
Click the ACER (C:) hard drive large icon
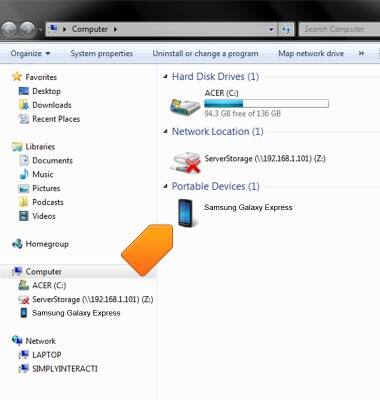click(185, 107)
